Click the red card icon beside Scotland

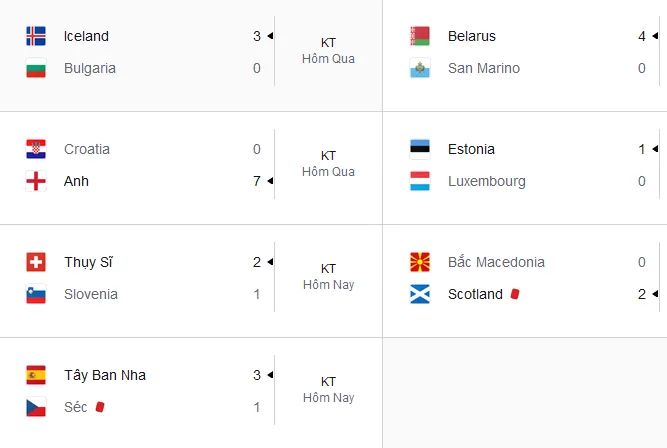coord(515,294)
